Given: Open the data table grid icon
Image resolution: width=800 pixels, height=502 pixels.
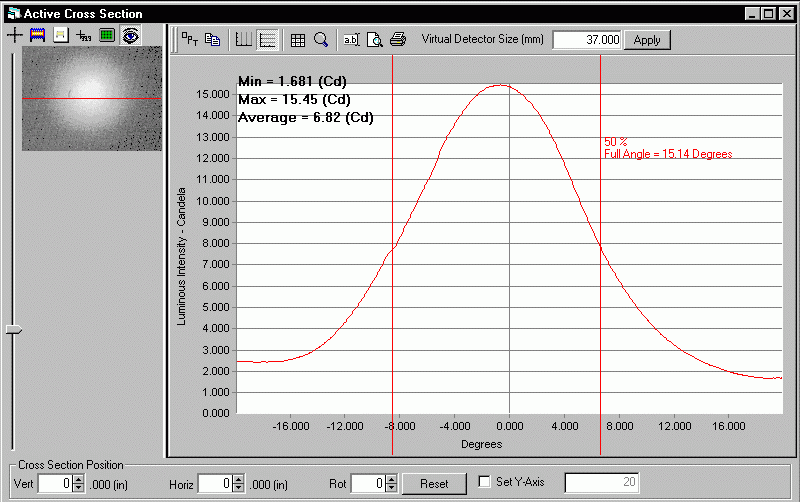Looking at the screenshot, I should (298, 40).
